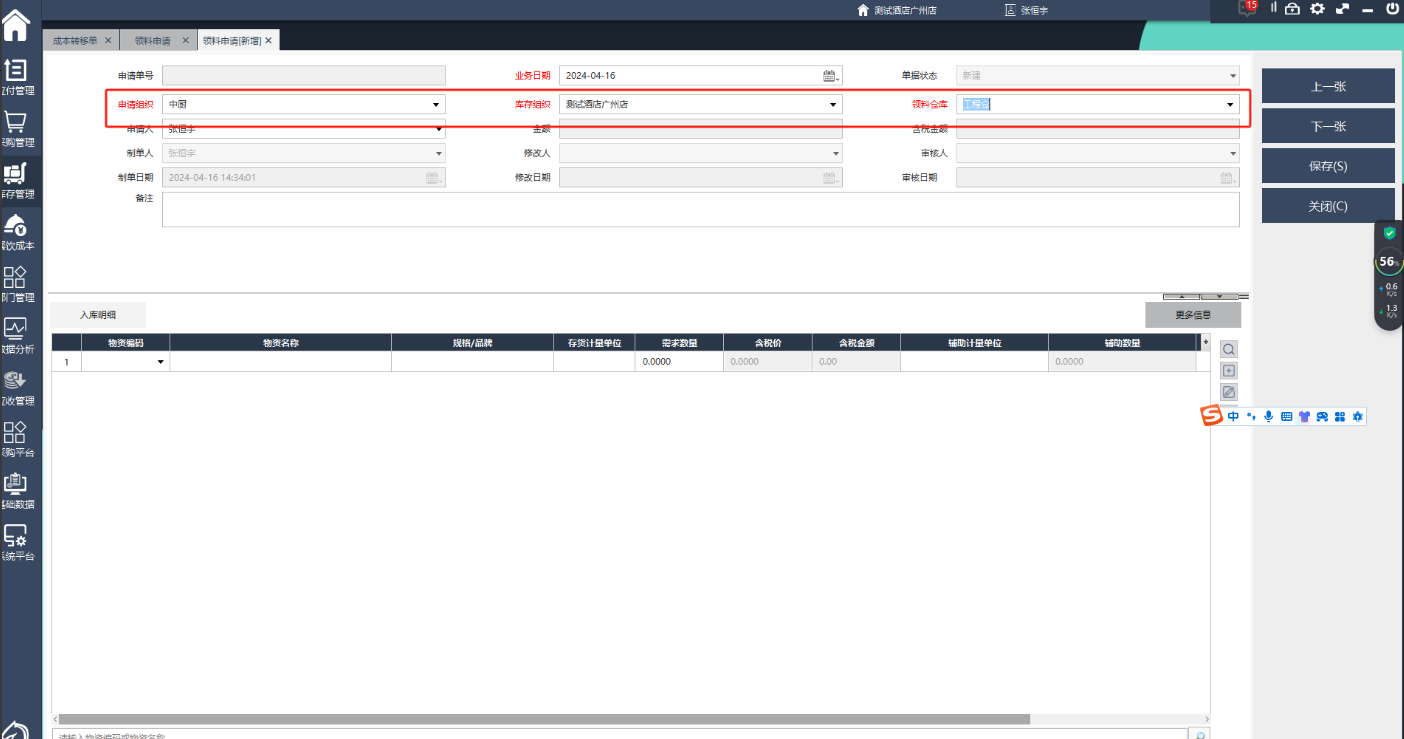This screenshot has height=739, width=1404.
Task: Open the data analysis chart module
Action: pos(16,329)
